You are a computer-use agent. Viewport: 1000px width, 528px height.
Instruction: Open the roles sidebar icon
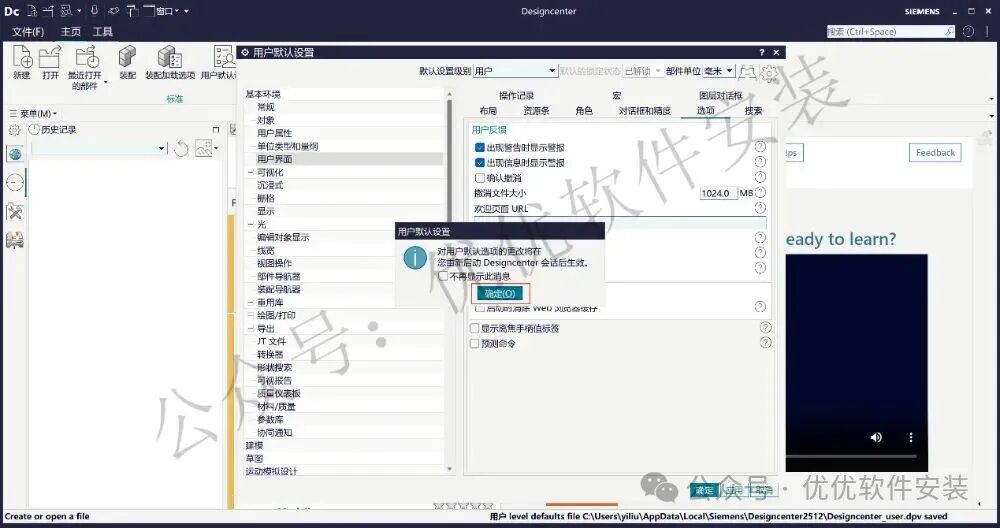pos(15,240)
